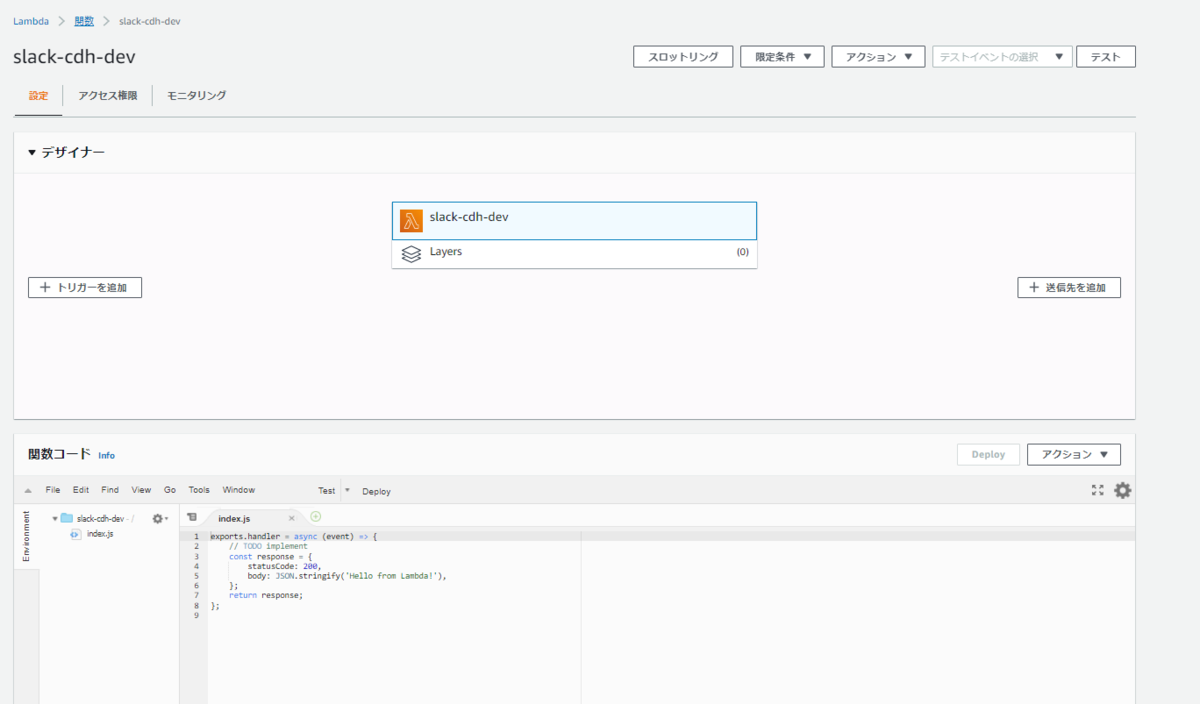Open the File menu

click(53, 490)
